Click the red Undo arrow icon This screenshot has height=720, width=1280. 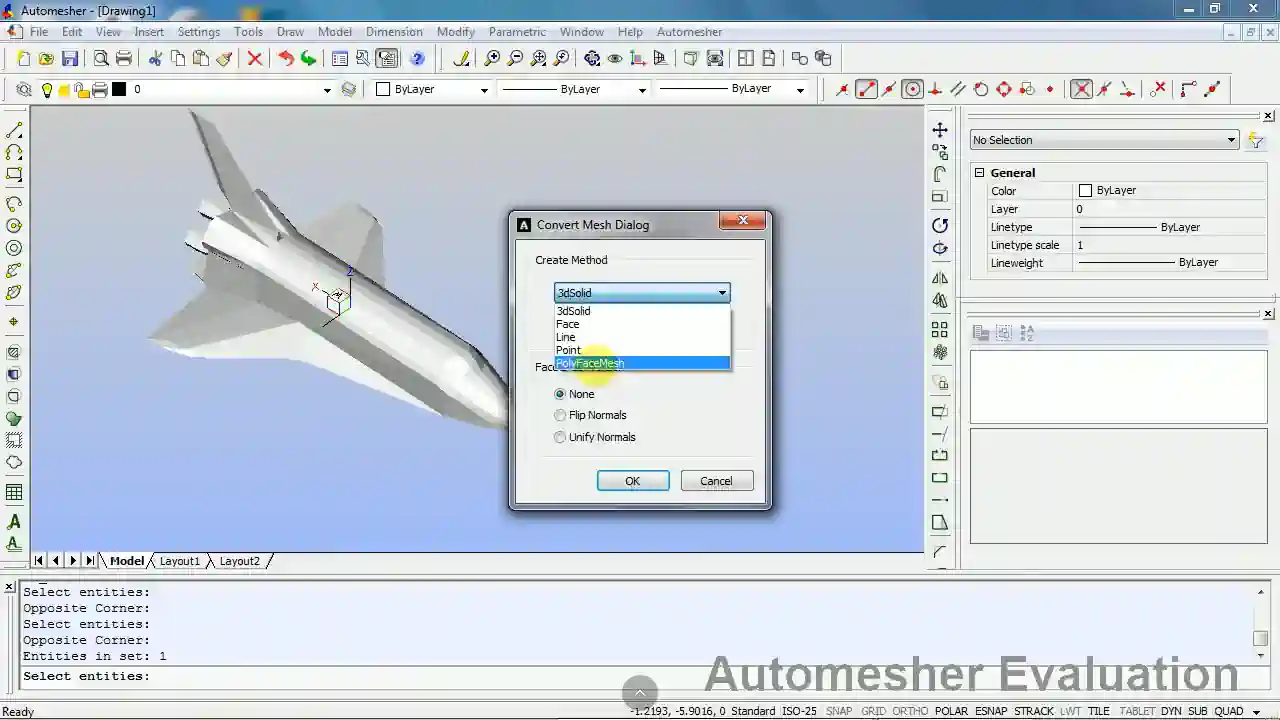(285, 59)
